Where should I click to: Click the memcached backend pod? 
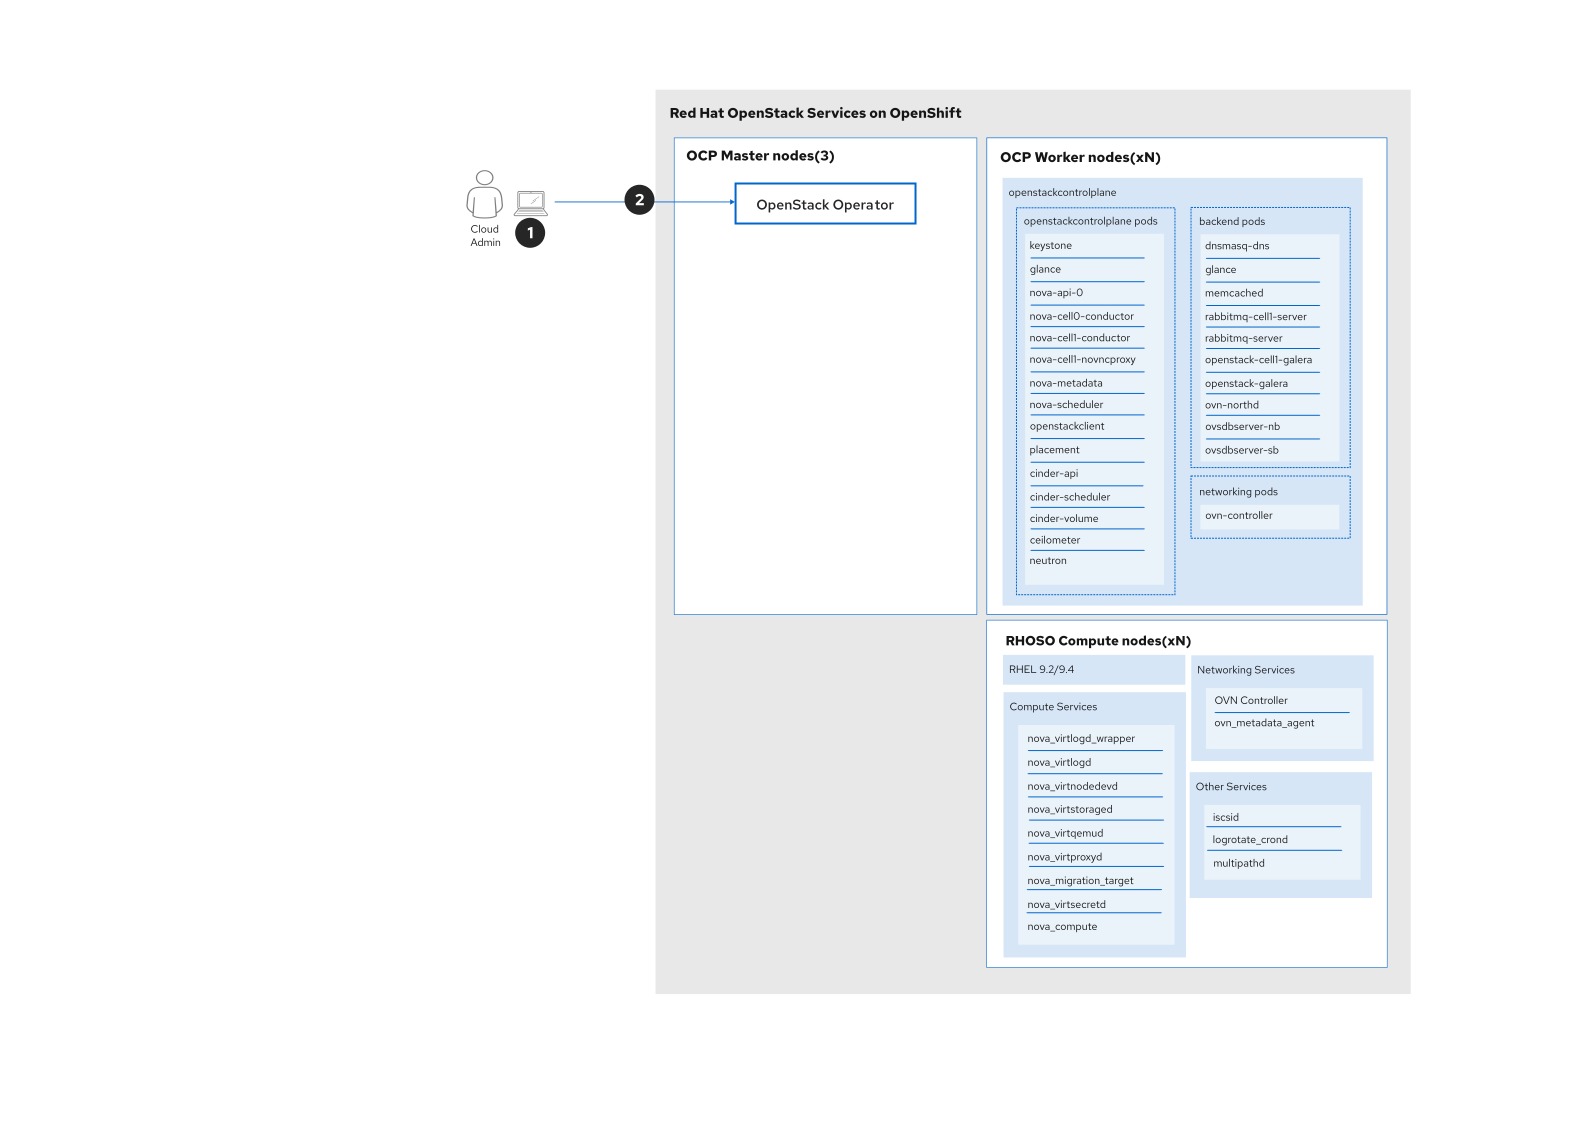[1234, 294]
